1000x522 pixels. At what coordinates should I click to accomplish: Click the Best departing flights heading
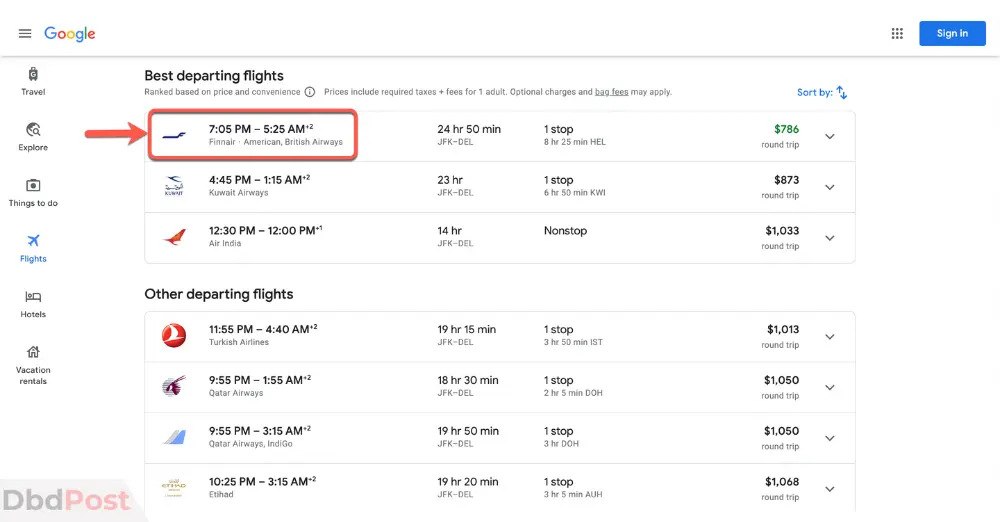(214, 75)
